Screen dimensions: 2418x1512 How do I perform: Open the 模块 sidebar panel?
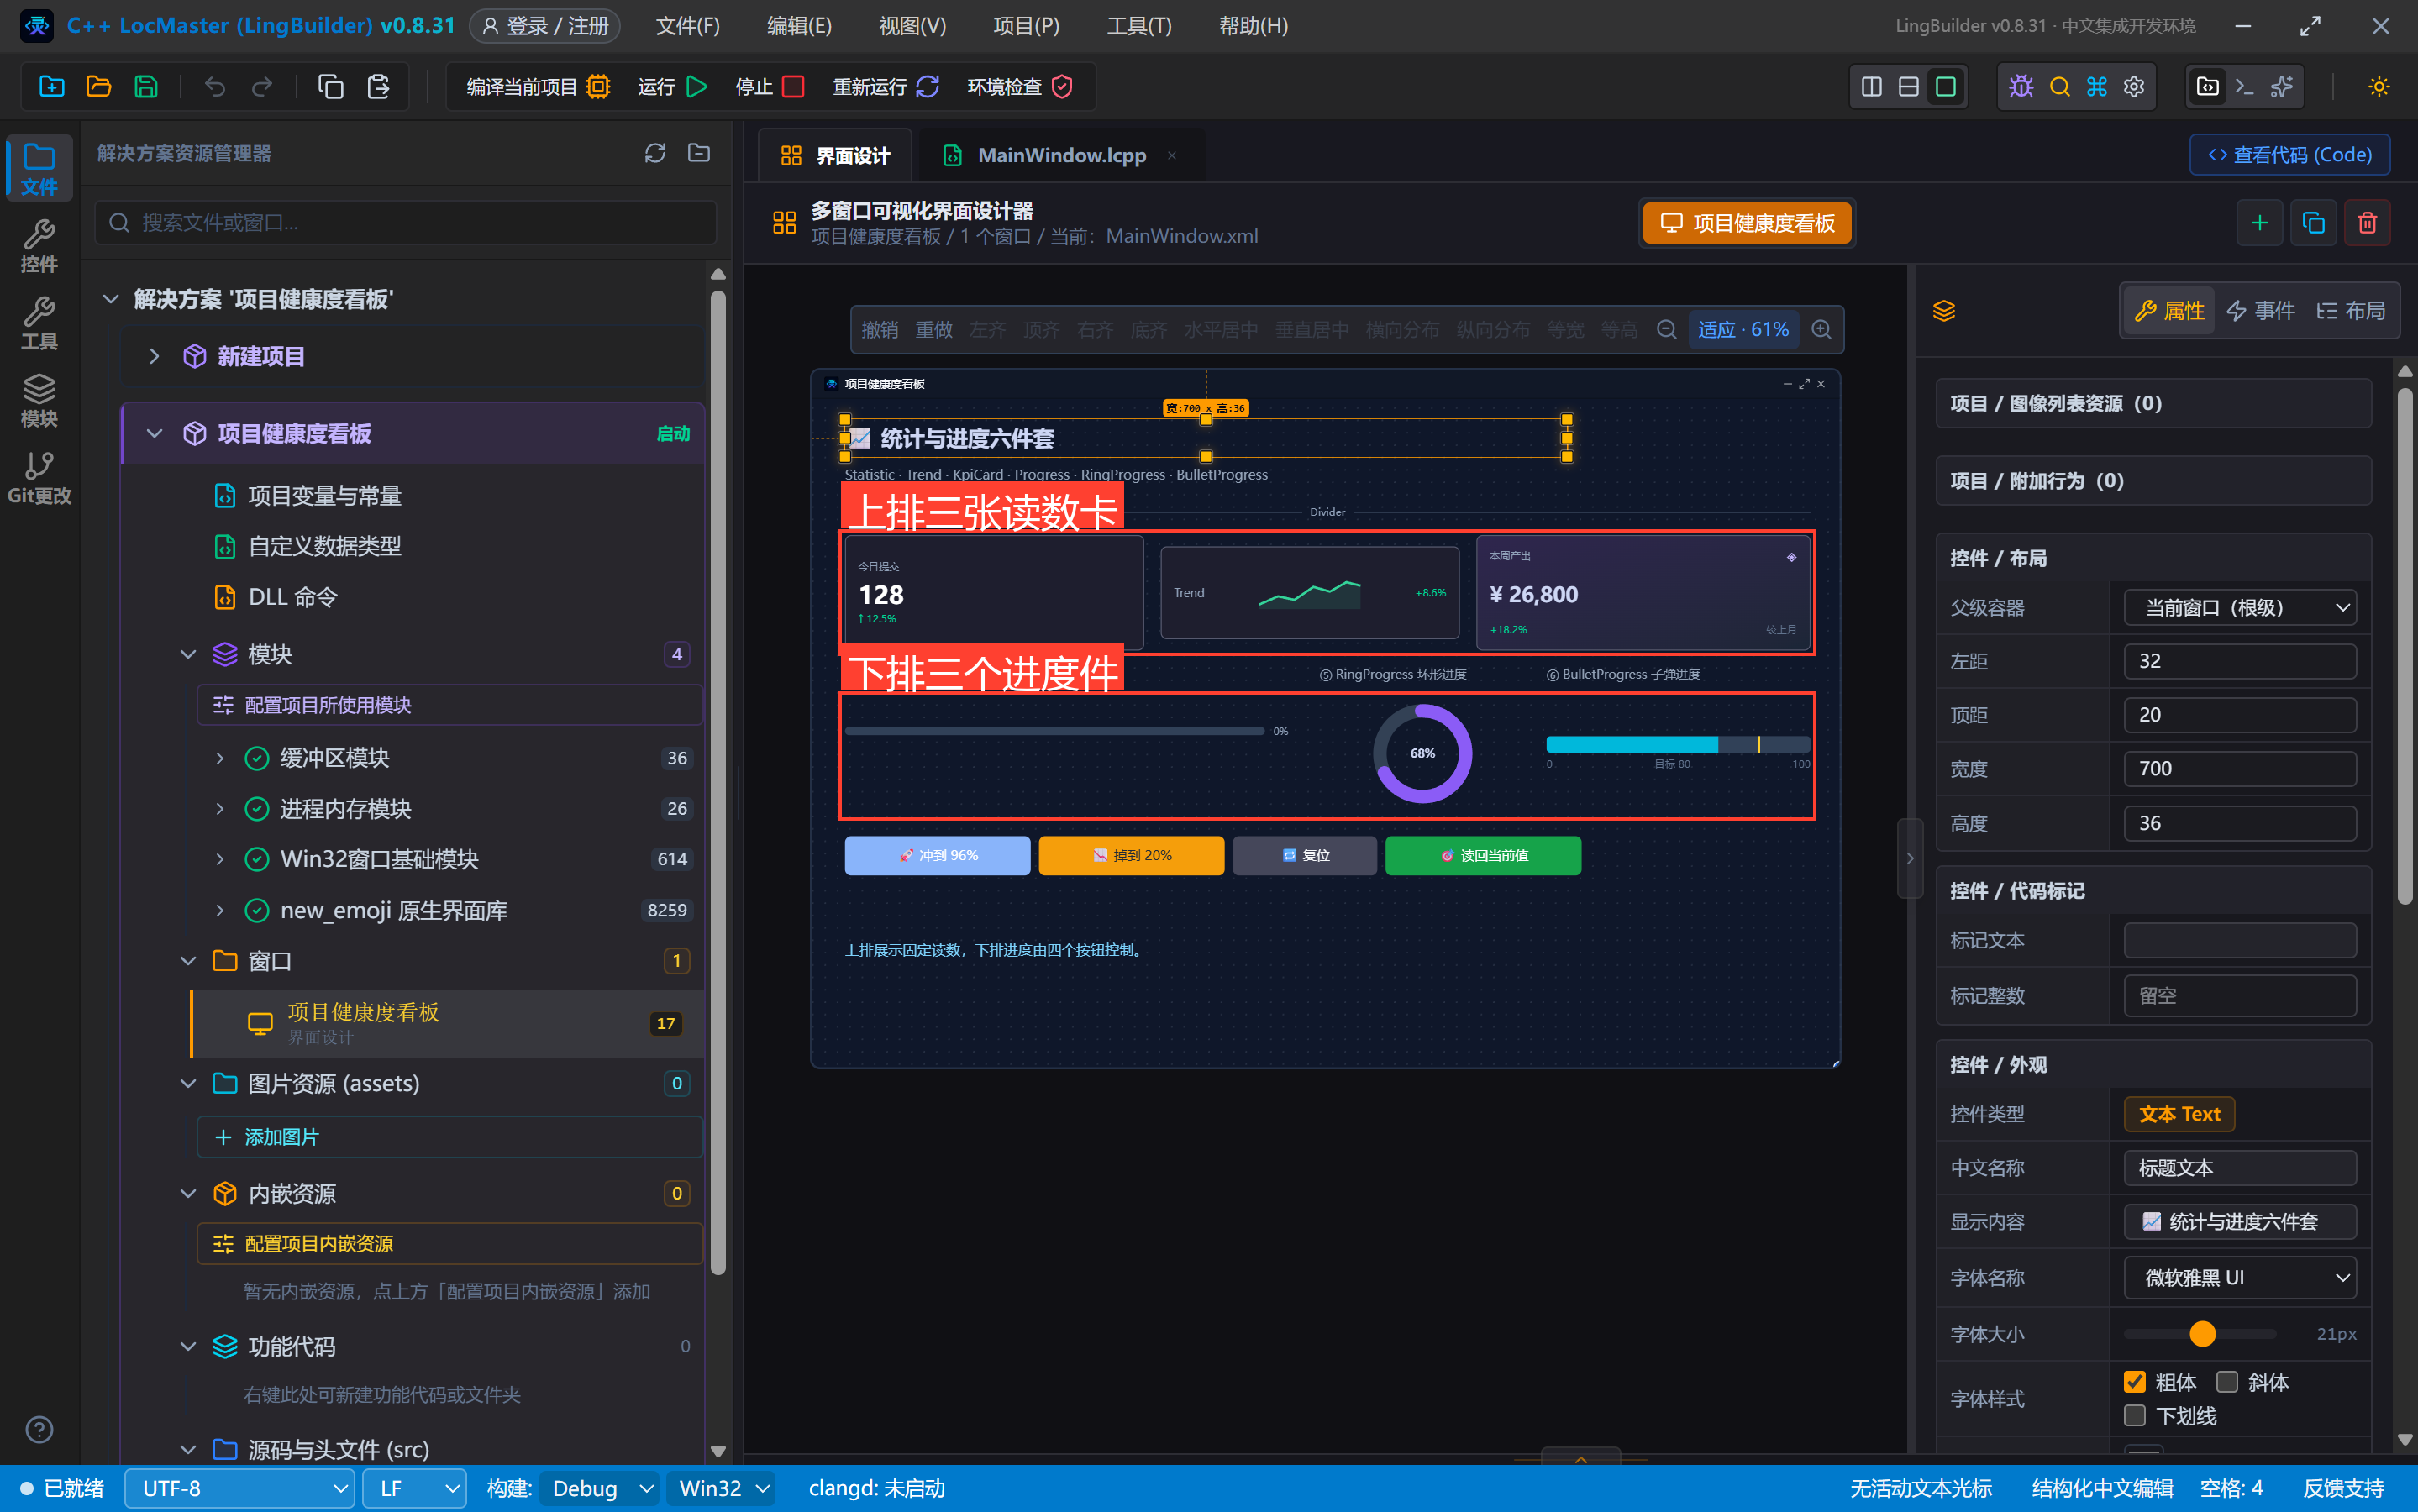39,400
